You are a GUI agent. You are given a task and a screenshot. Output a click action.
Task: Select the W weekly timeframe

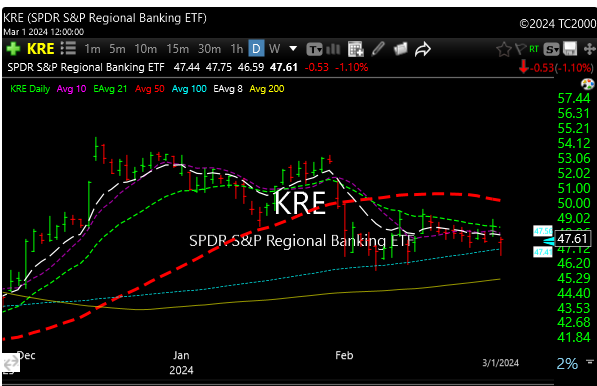[274, 49]
